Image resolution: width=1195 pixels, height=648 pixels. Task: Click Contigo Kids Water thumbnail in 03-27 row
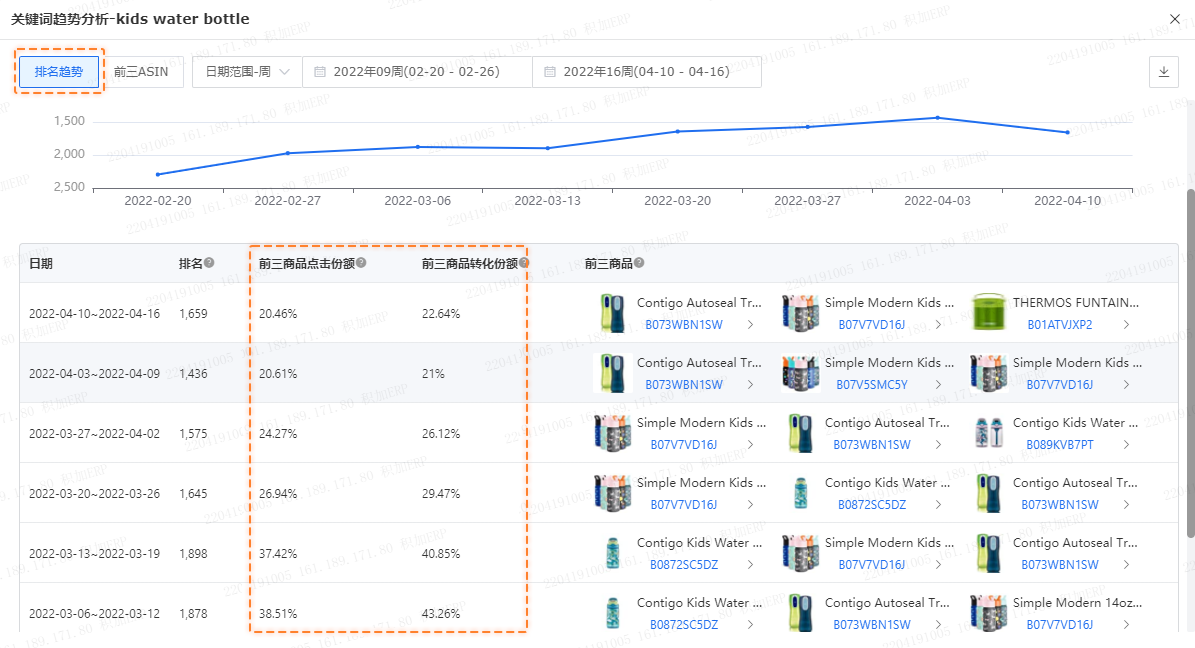click(x=988, y=432)
